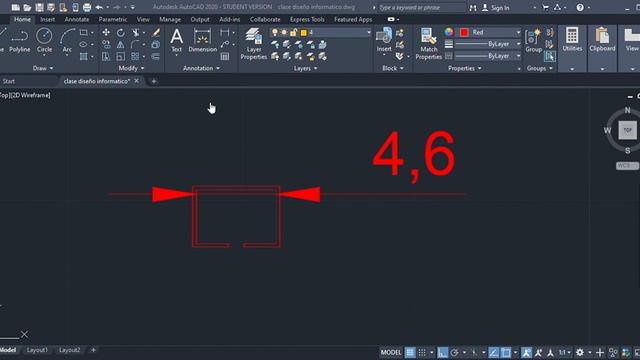Screen dimensions: 640x360
Task: Click Match Properties tool
Action: (429, 44)
